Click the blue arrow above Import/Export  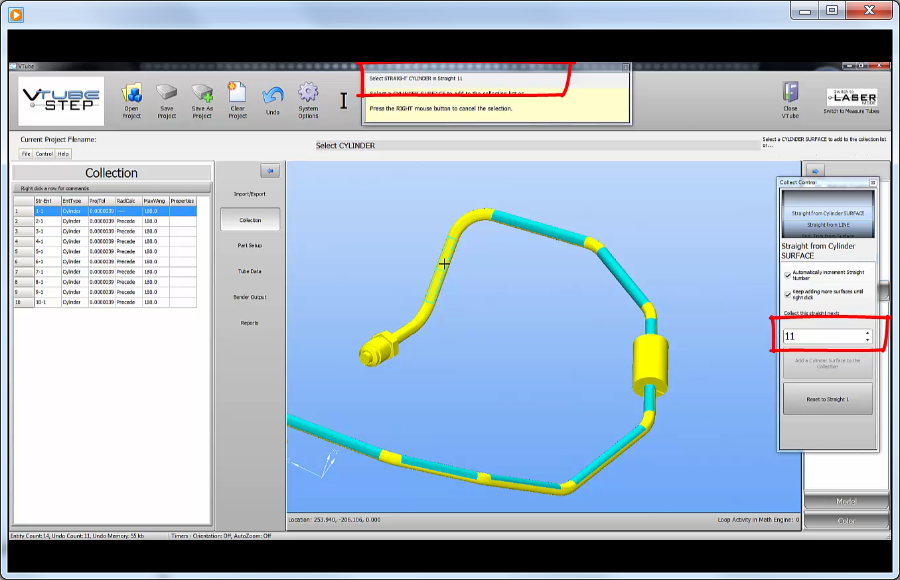click(269, 171)
